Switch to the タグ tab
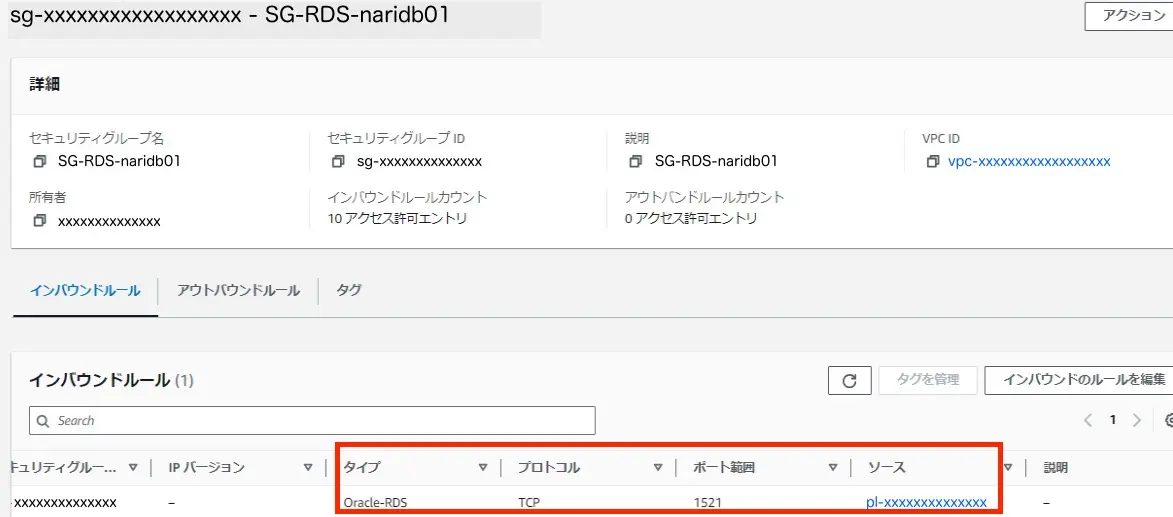1173x517 pixels. pos(348,291)
